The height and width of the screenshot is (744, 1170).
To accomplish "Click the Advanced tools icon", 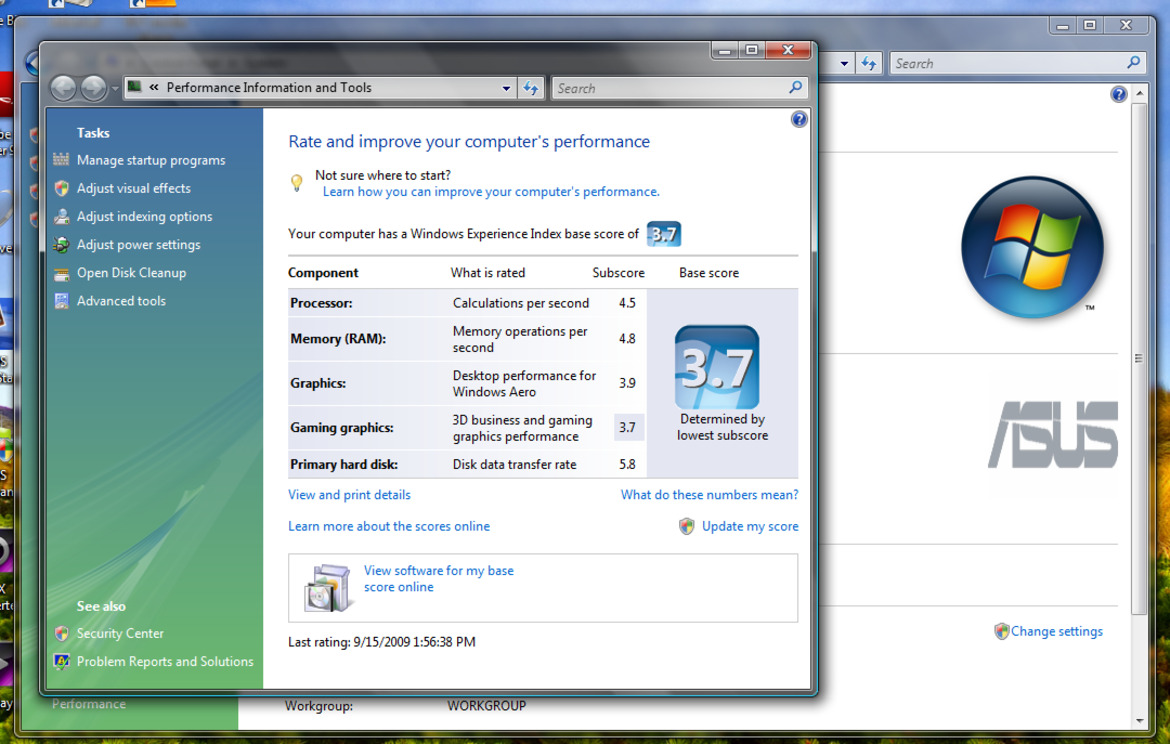I will (x=61, y=301).
